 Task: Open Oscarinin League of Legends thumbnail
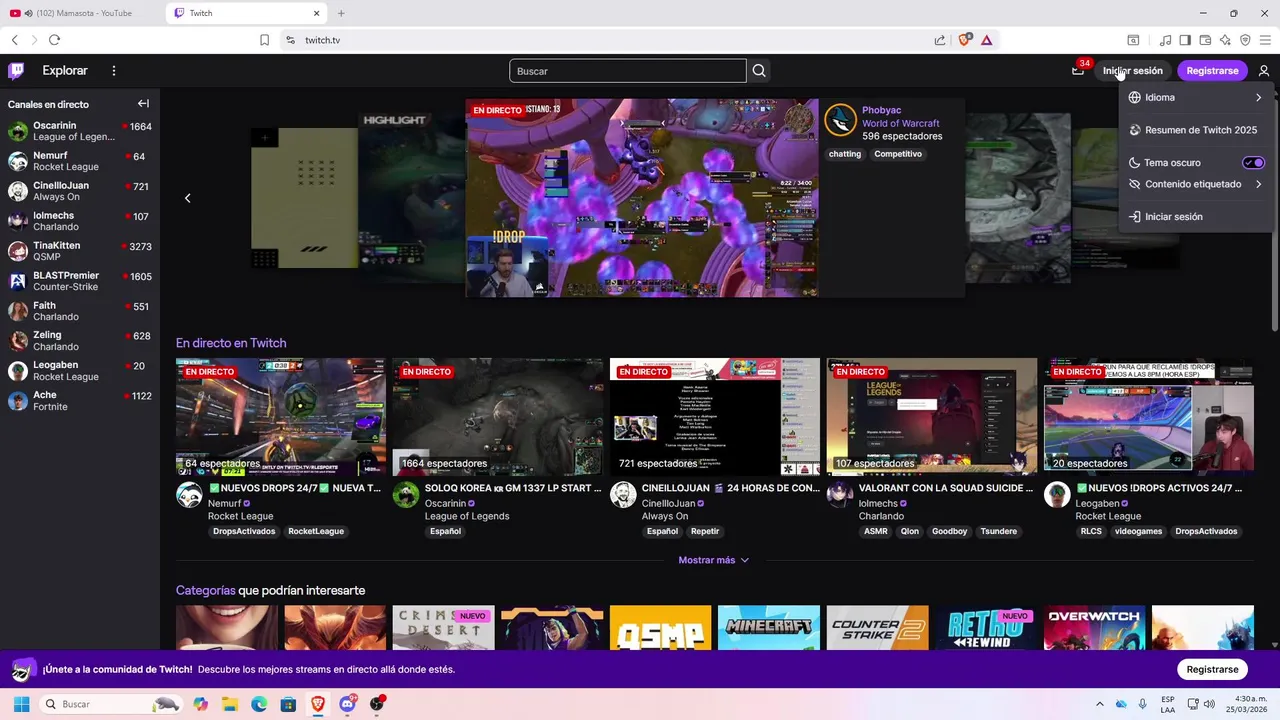pos(498,416)
